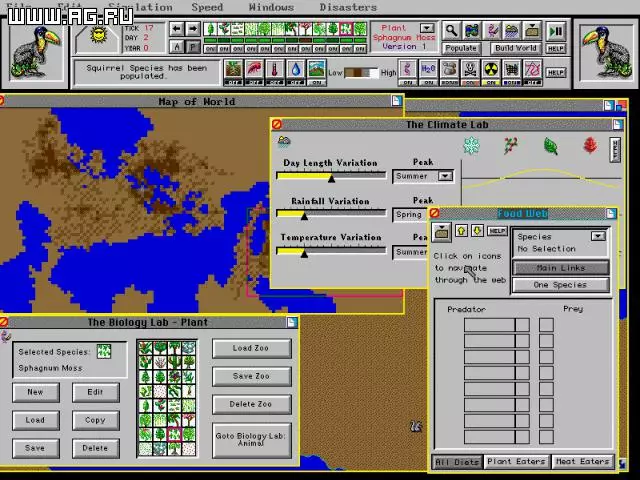
Task: Select the green leaf summer icon
Action: [550, 146]
